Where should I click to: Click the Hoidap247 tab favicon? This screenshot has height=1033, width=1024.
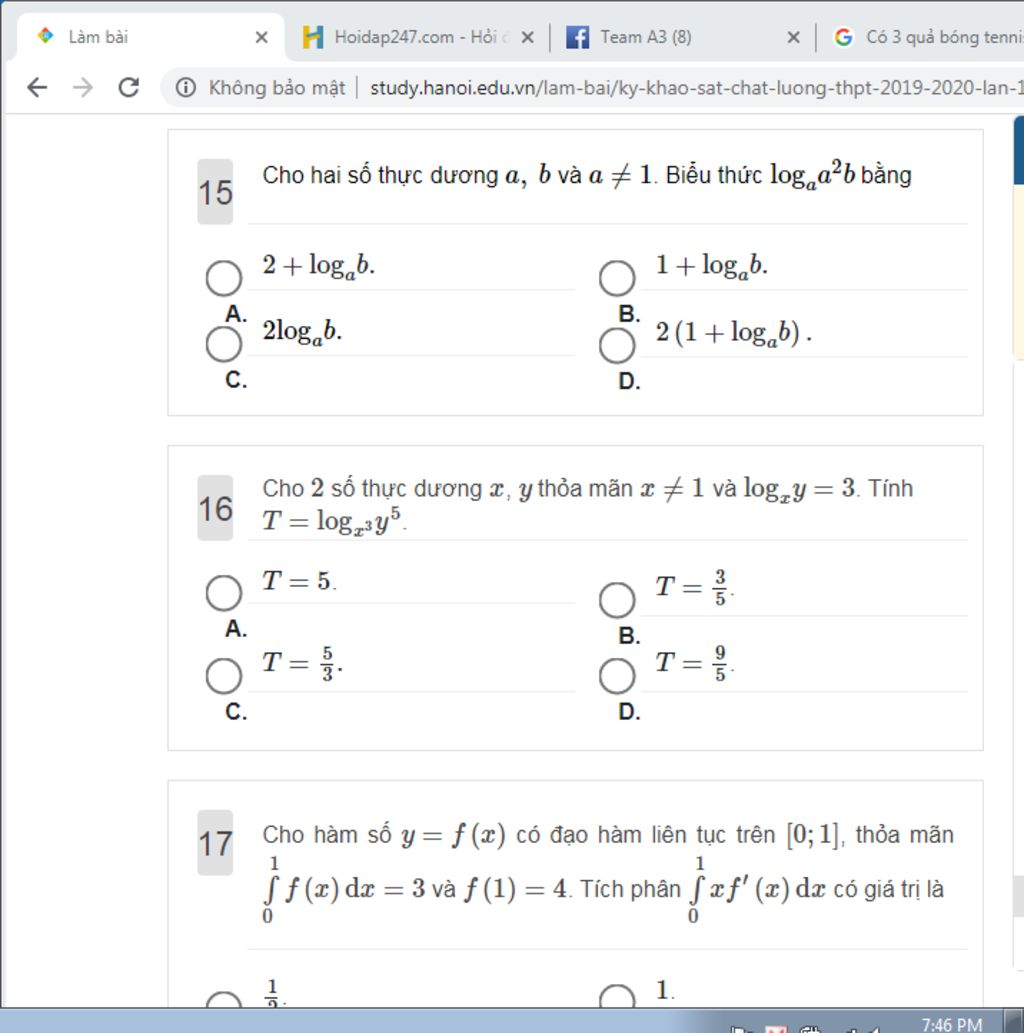pyautogui.click(x=313, y=37)
